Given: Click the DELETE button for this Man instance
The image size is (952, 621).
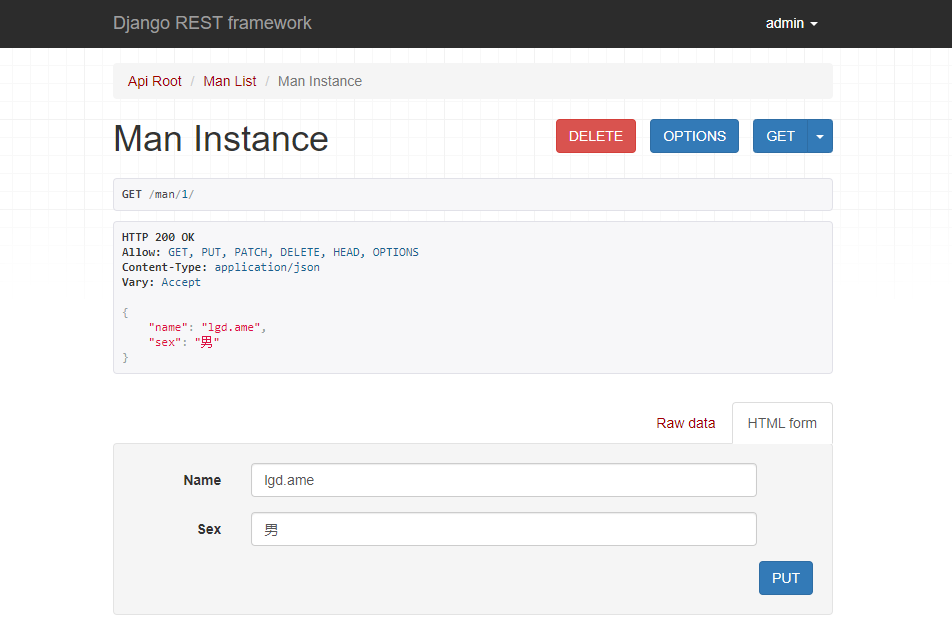Looking at the screenshot, I should coord(595,135).
